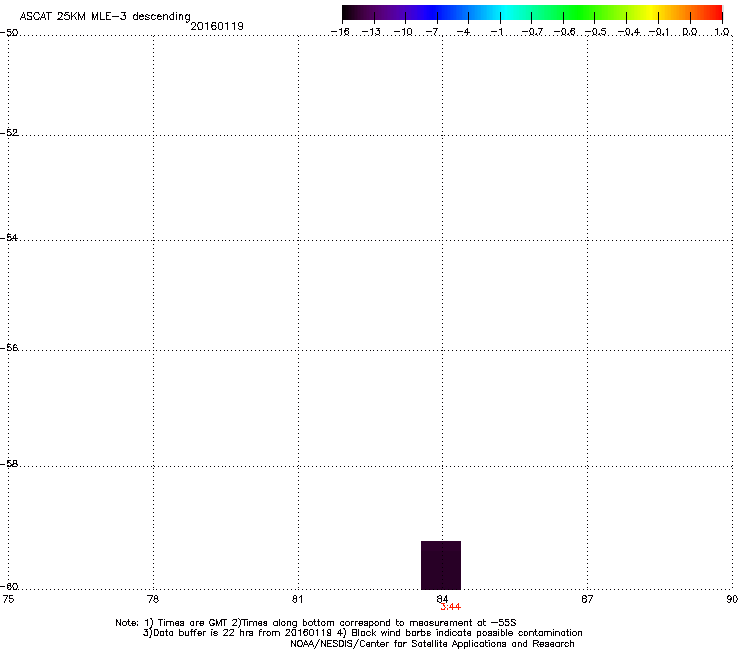Click the -52 latitude axis label
740x650 pixels.
(x=9, y=133)
